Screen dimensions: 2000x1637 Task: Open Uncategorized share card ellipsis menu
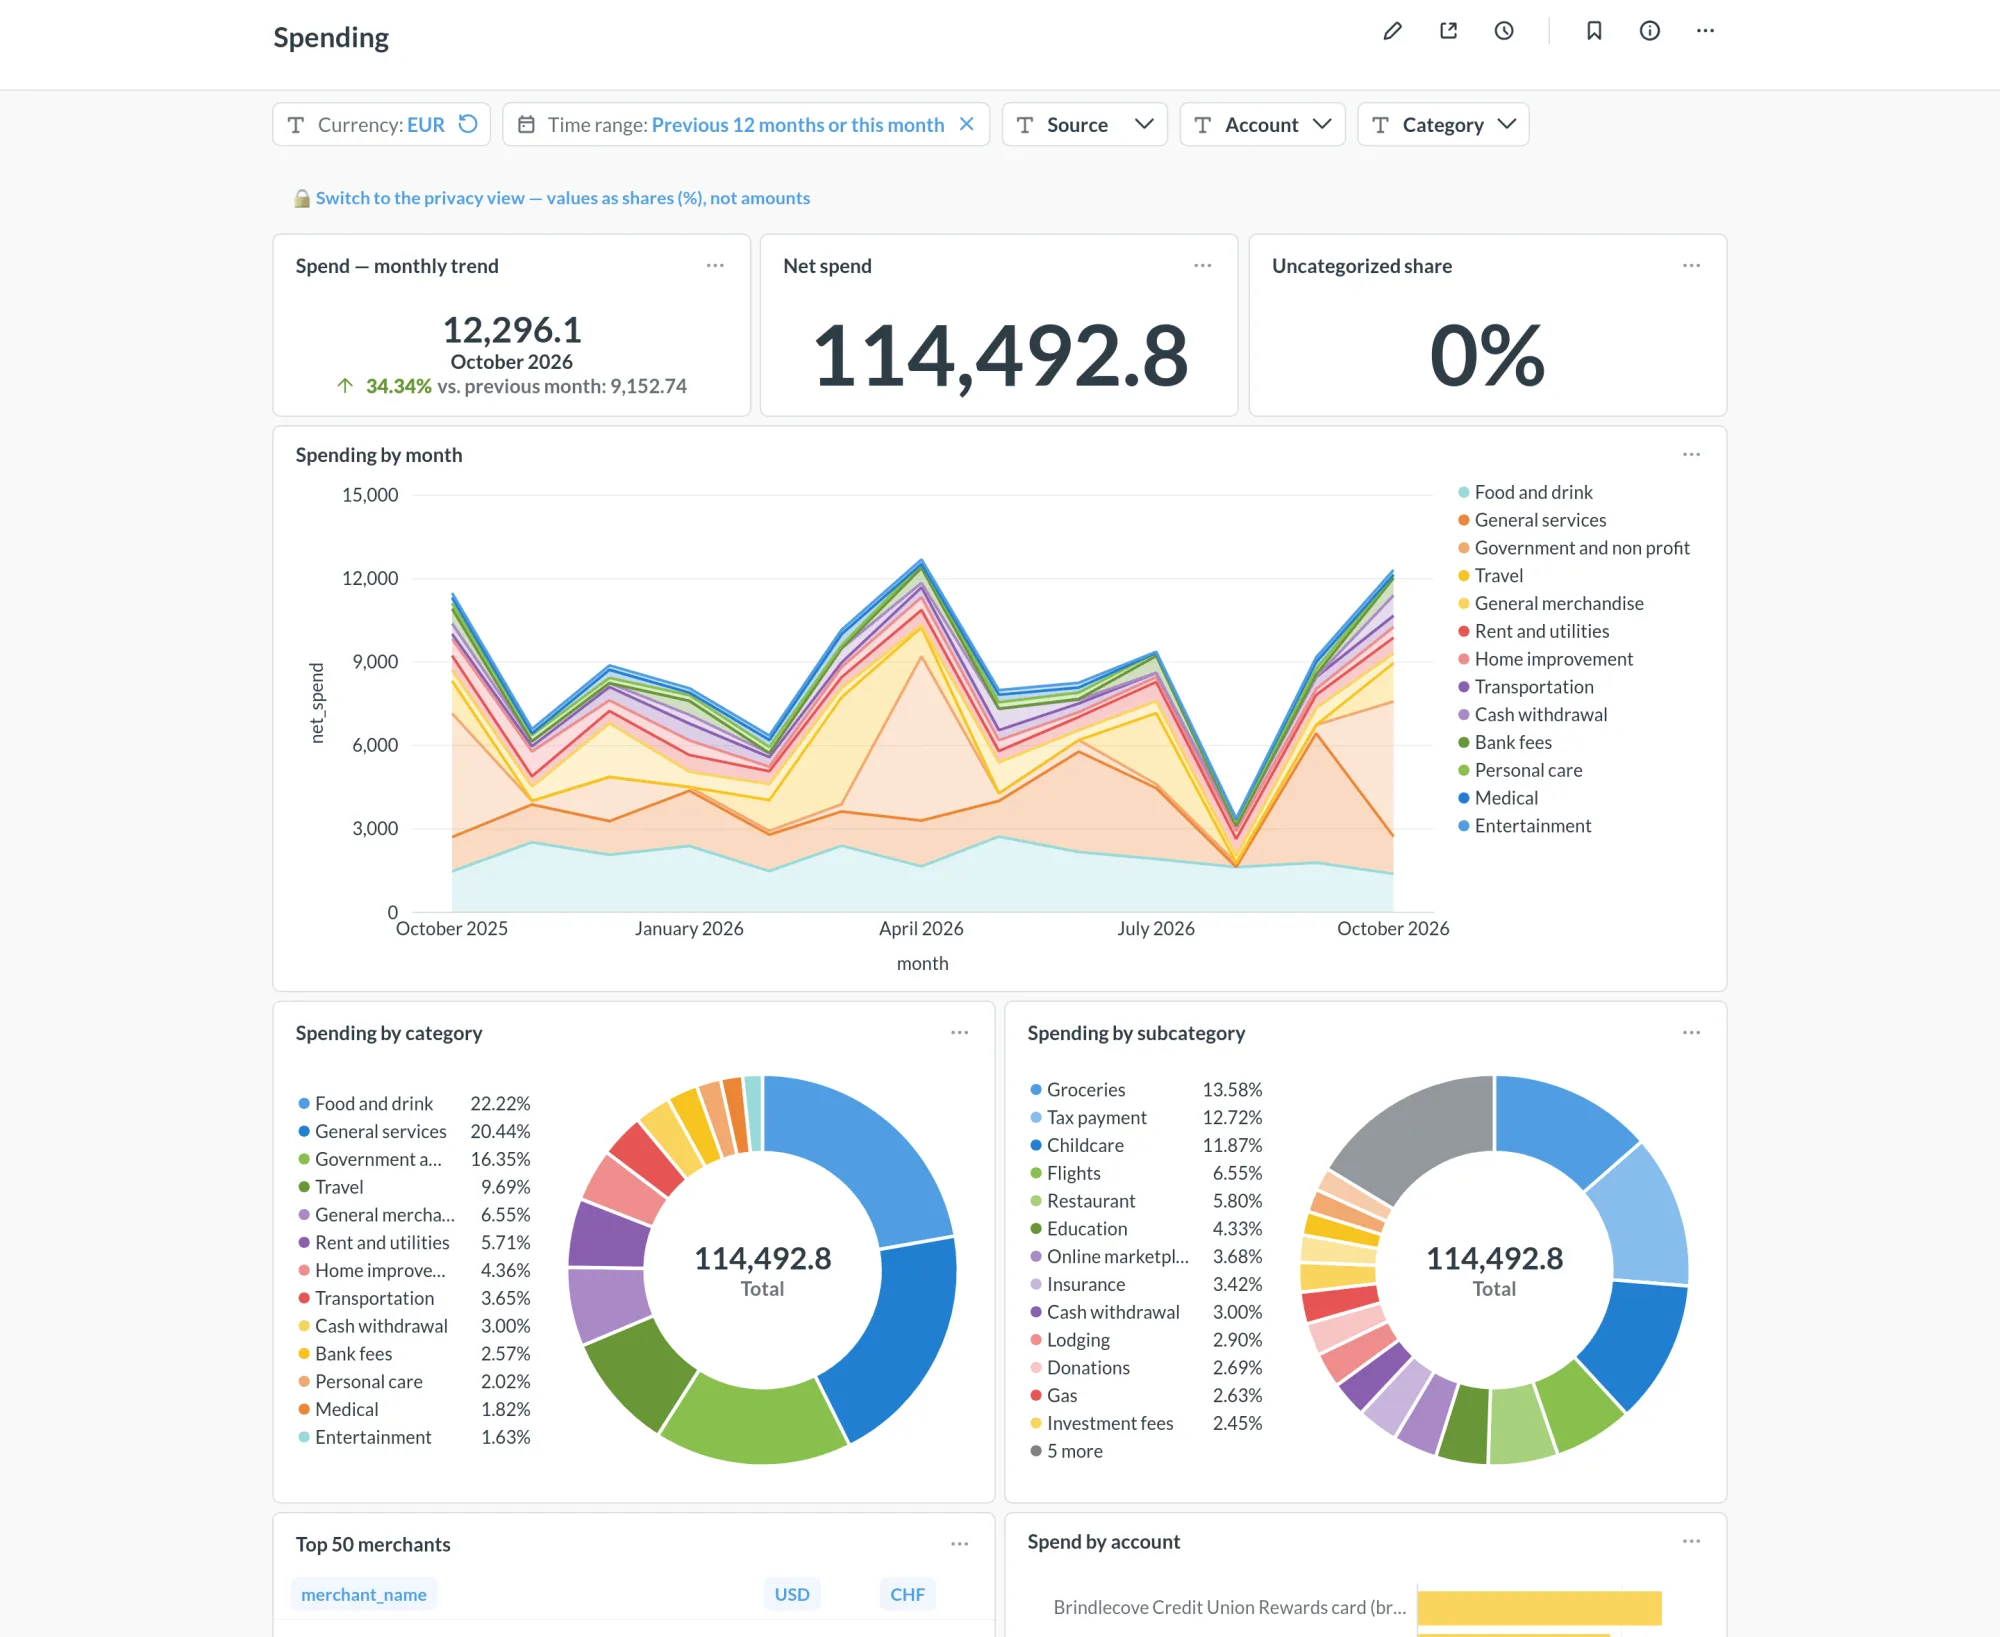[x=1691, y=266]
